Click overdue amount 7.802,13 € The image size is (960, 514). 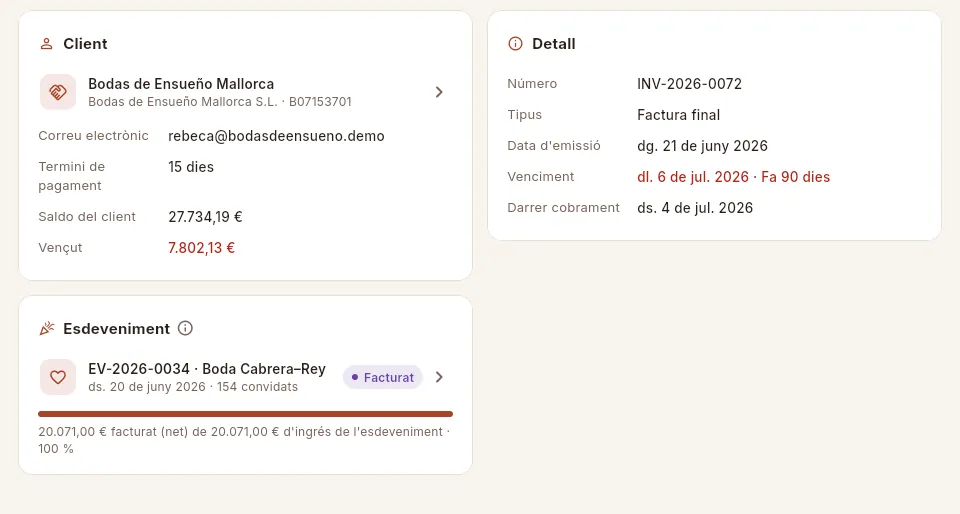(x=201, y=248)
